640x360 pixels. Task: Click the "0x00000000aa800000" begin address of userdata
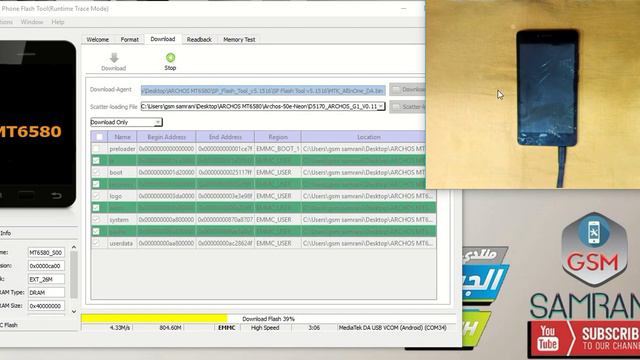point(167,243)
